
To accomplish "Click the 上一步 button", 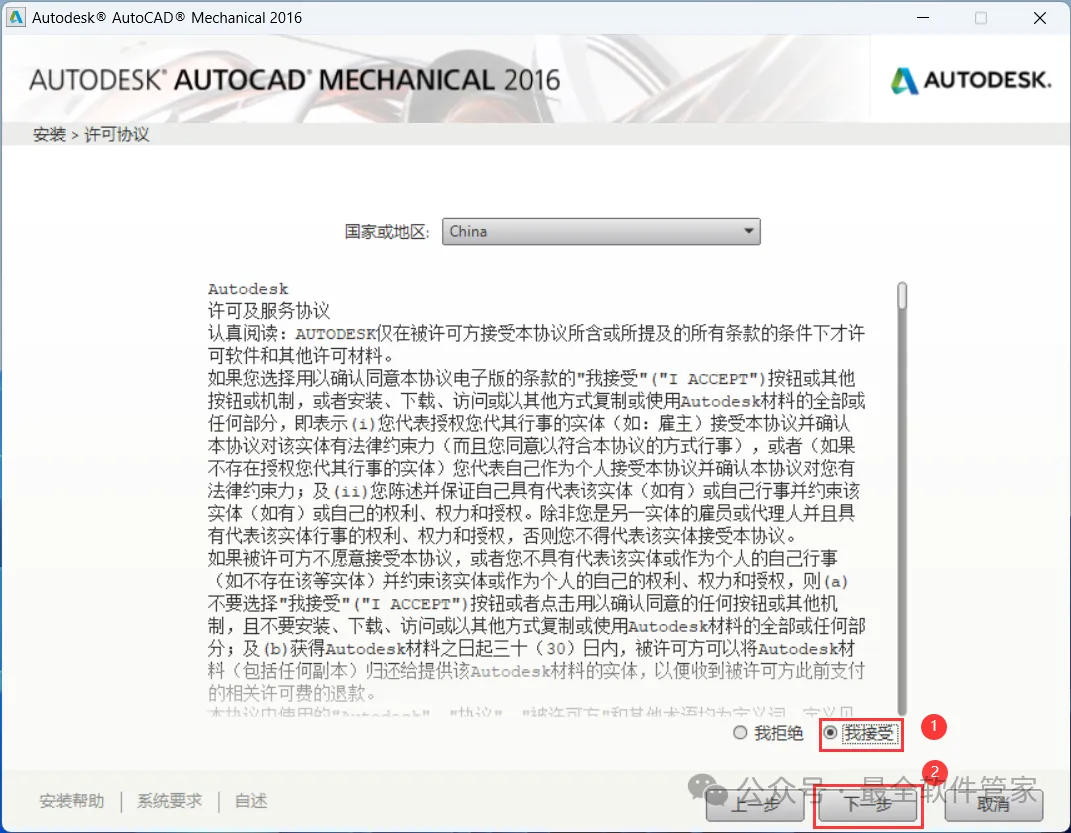I will pos(755,804).
